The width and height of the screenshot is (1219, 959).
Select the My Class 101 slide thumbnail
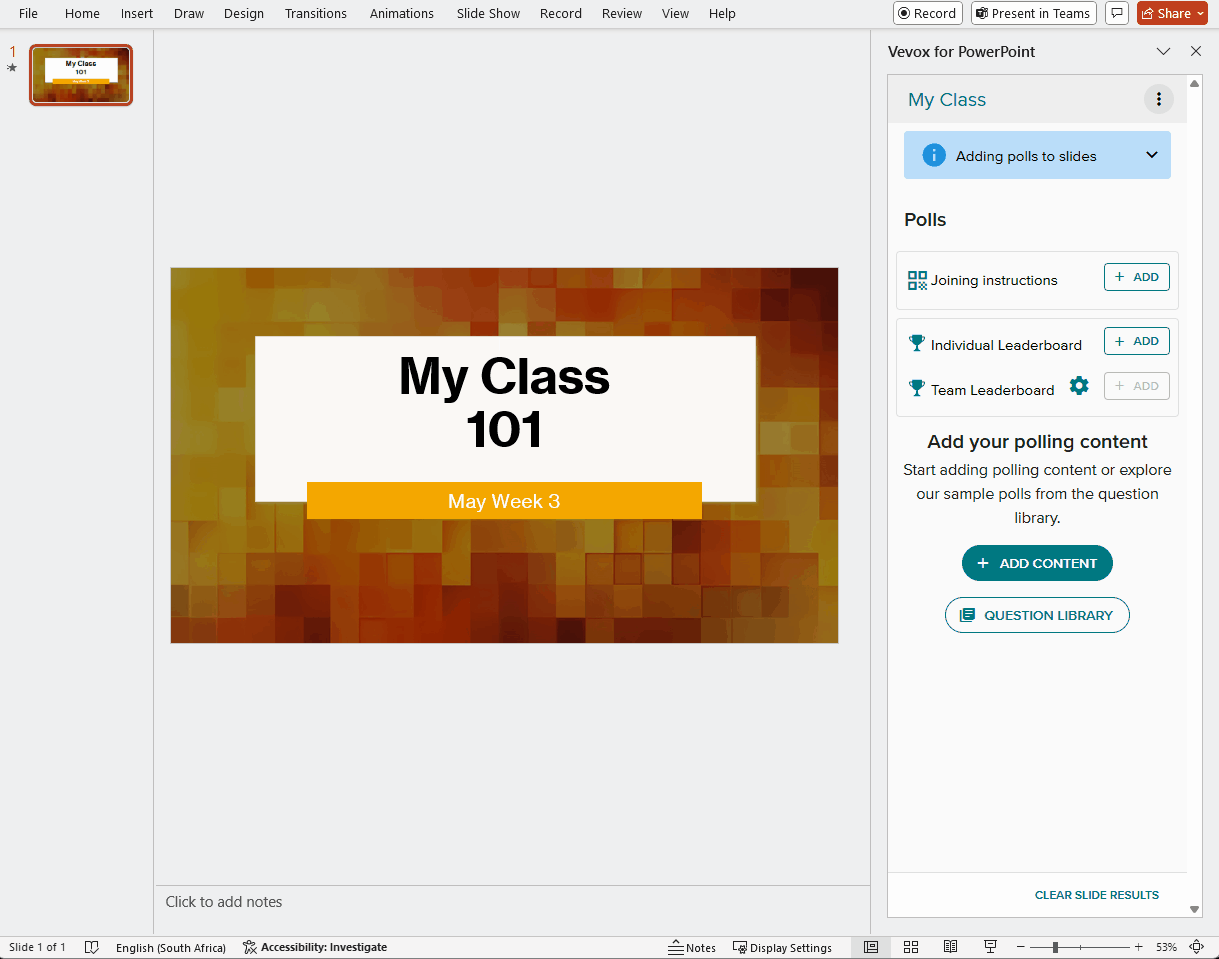point(80,74)
